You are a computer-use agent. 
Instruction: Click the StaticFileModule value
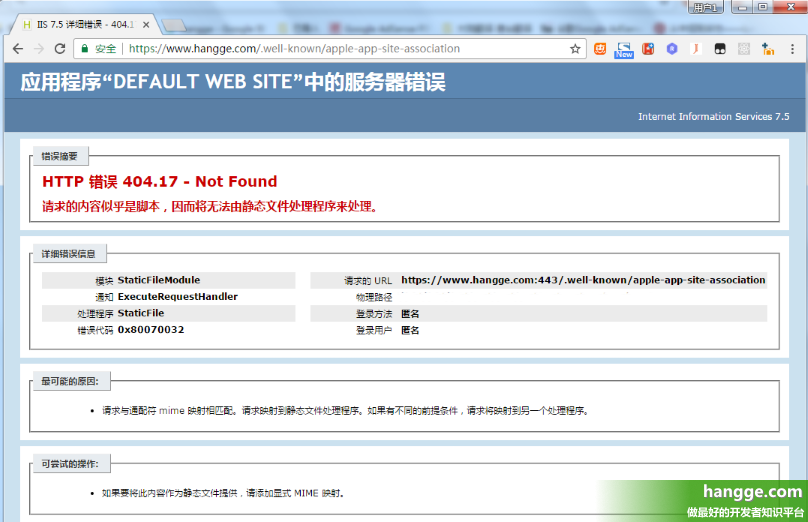pyautogui.click(x=159, y=280)
